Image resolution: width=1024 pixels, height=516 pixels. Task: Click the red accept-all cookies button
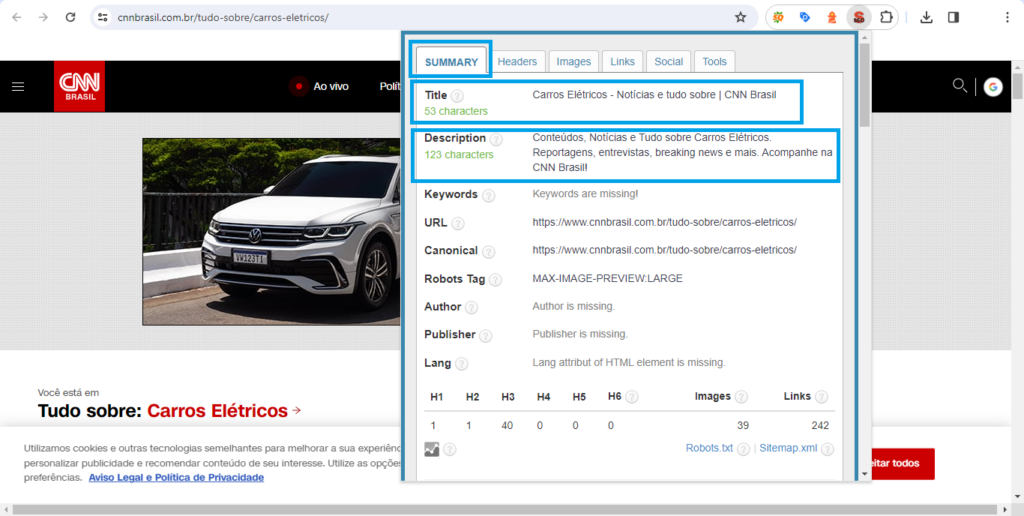pyautogui.click(x=901, y=464)
